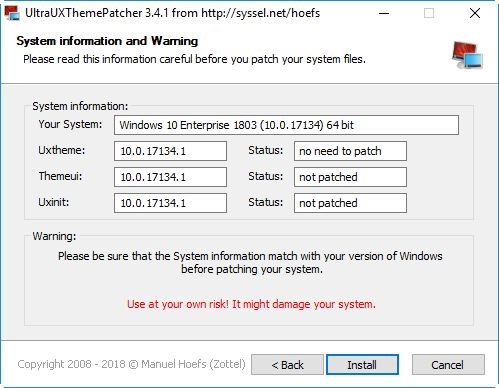
Task: Click the monitors logo icon in header
Action: coord(467,55)
